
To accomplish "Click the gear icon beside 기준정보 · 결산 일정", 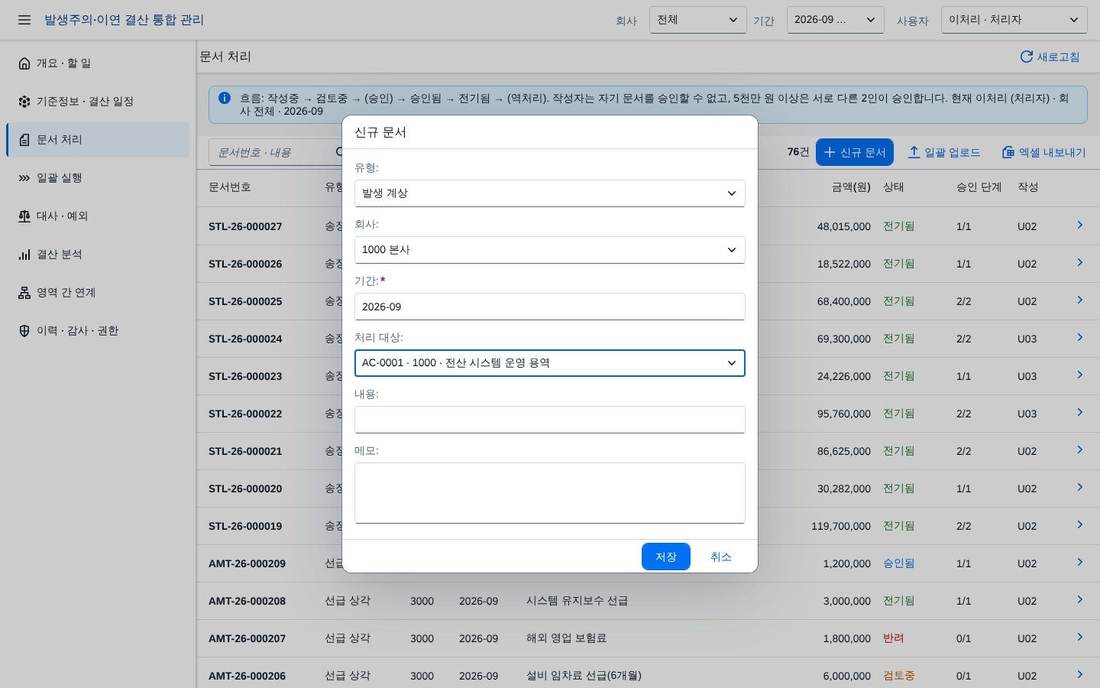I will coord(25,101).
